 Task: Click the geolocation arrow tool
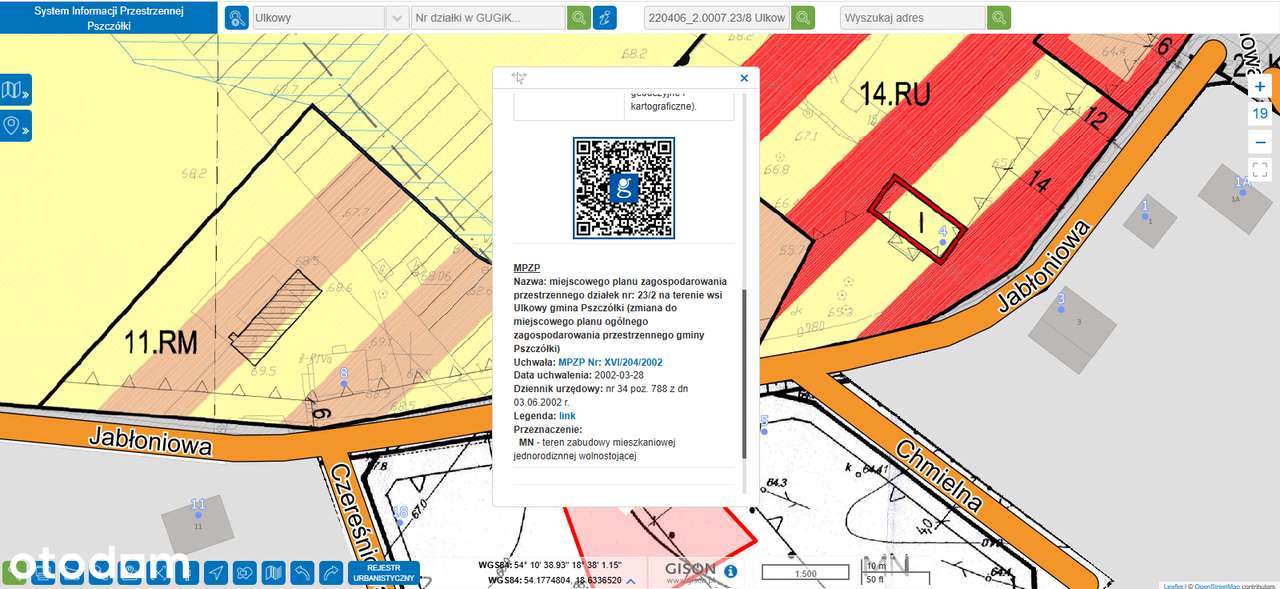coord(215,573)
